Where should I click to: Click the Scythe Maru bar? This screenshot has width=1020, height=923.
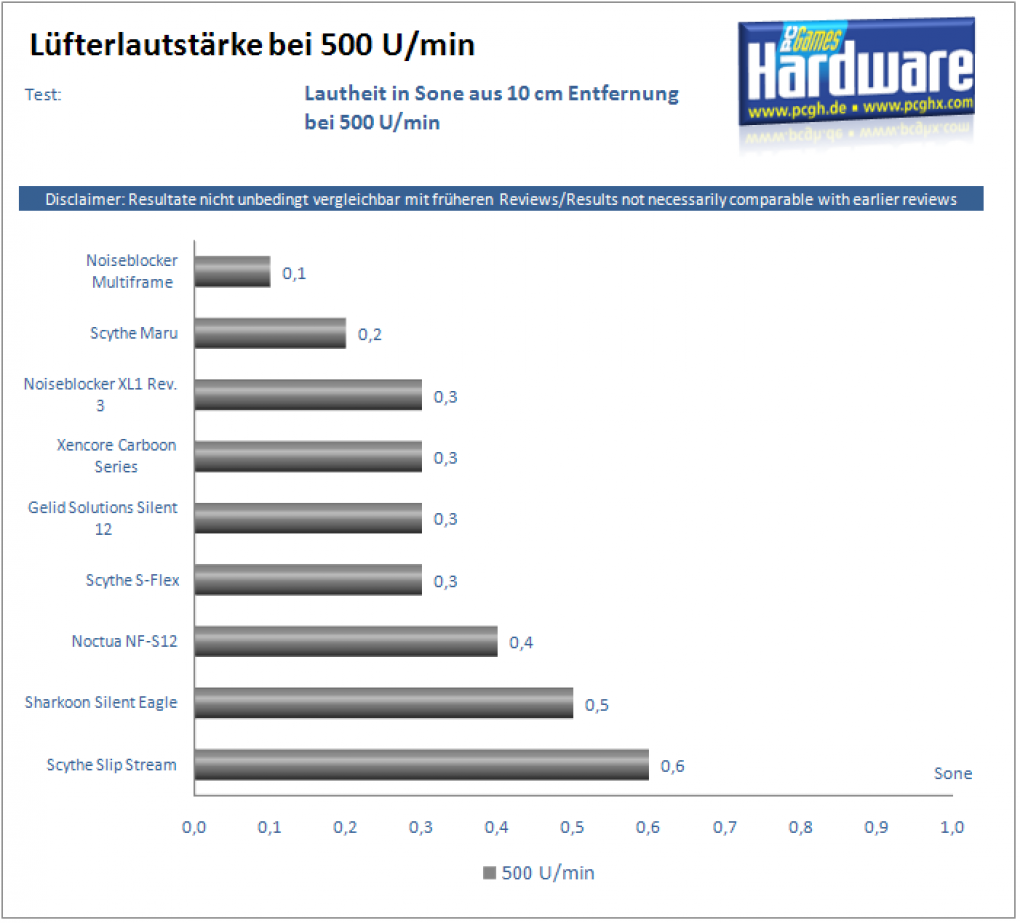pyautogui.click(x=271, y=334)
